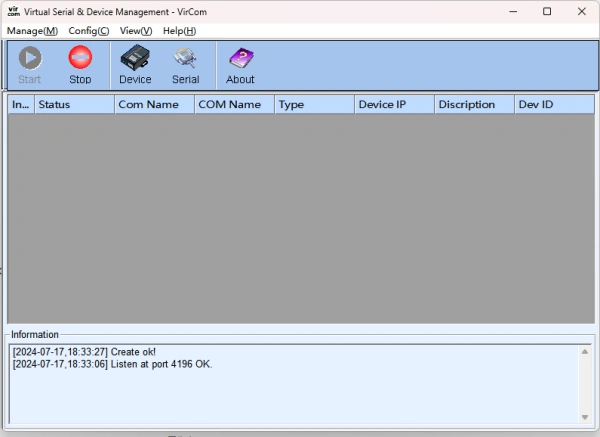Minimize the VirCom window

click(x=513, y=11)
